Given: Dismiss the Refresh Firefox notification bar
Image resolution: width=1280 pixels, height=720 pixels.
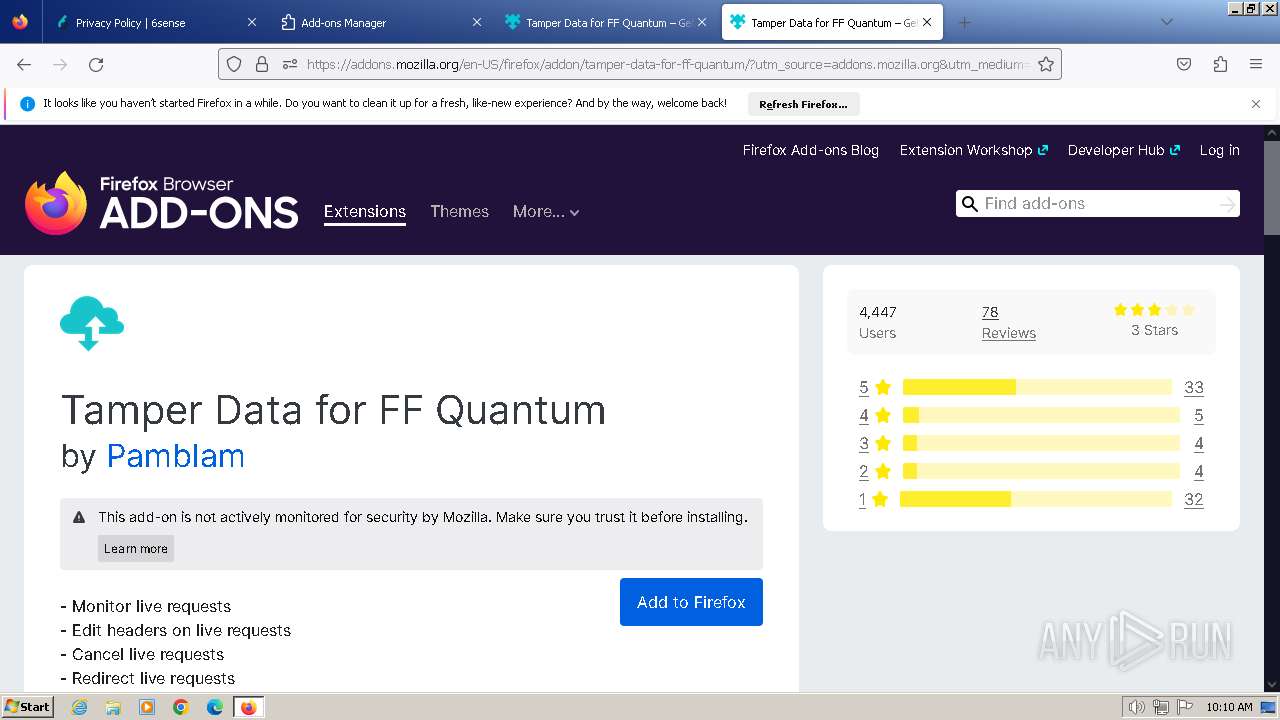Looking at the screenshot, I should click(x=1256, y=104).
